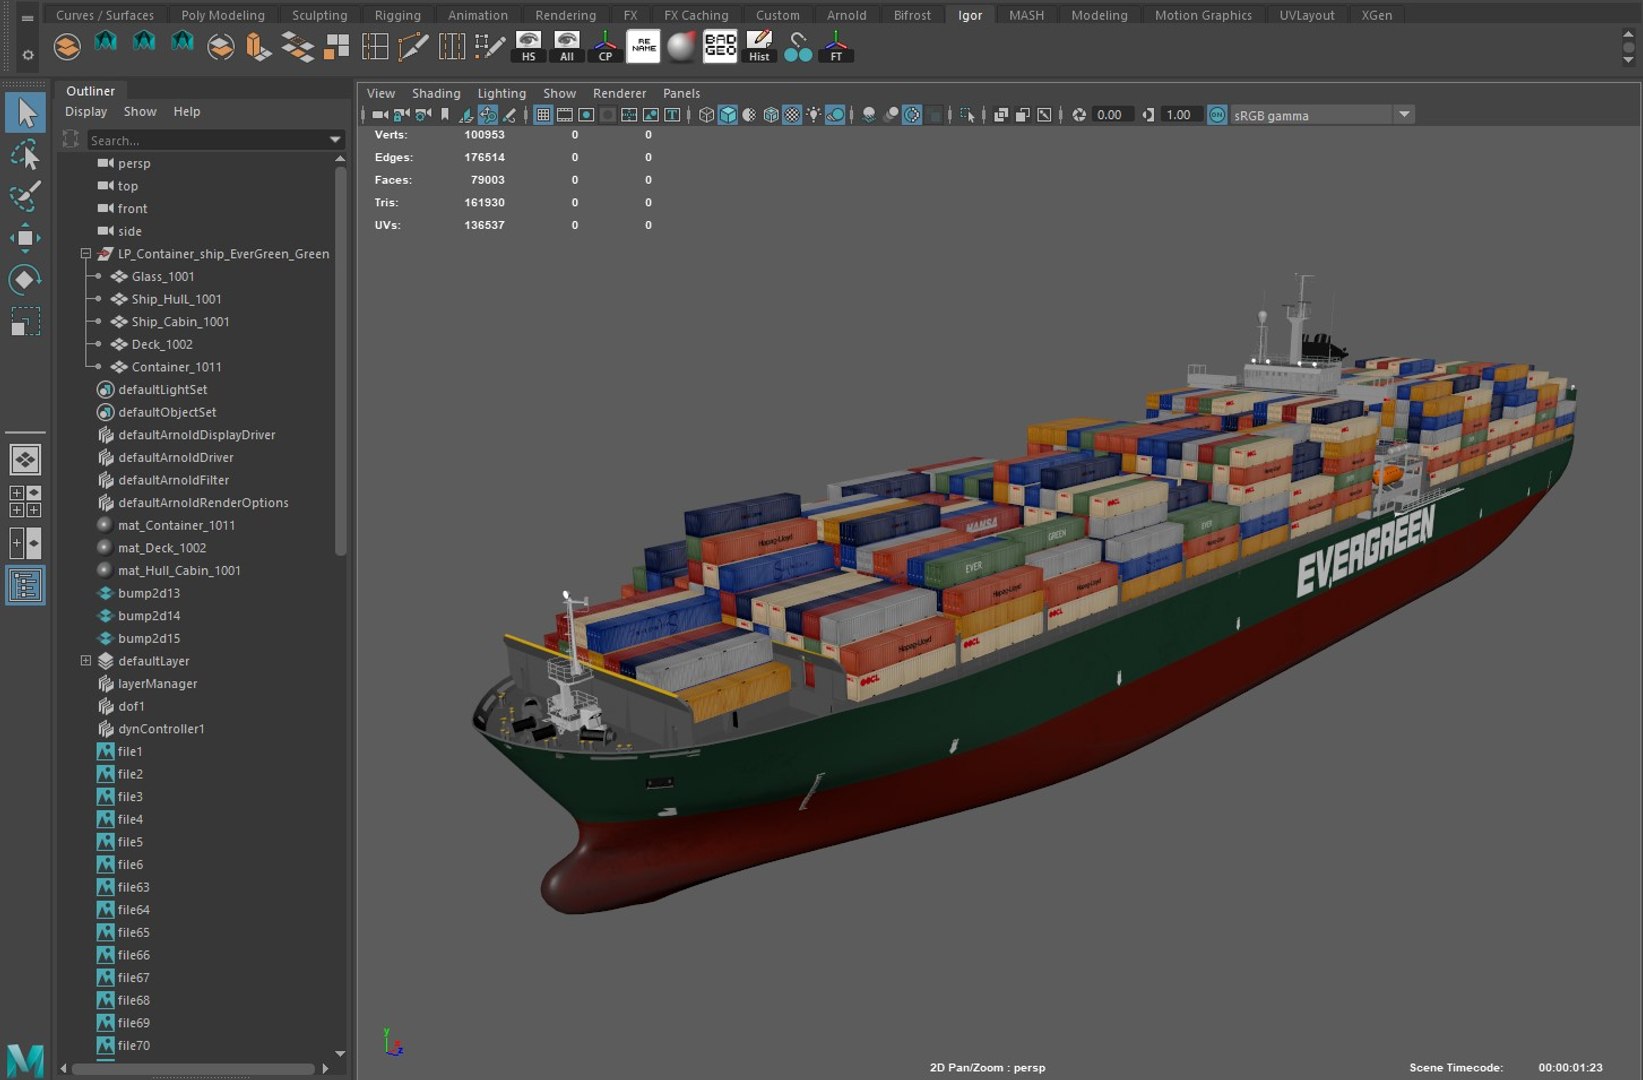Expand the defaultLayer node

click(86, 661)
